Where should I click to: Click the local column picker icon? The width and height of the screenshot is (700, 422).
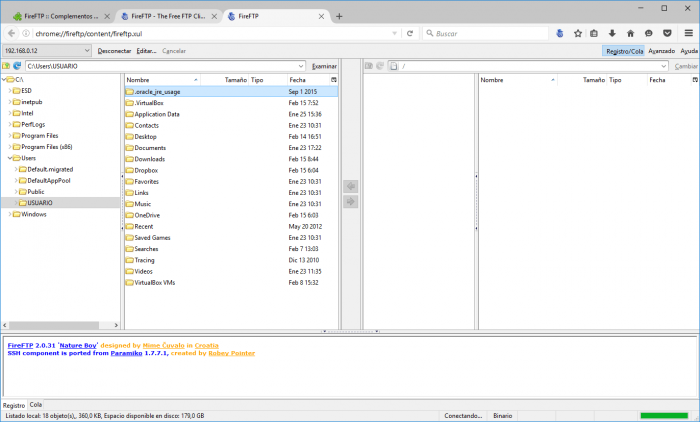(333, 80)
